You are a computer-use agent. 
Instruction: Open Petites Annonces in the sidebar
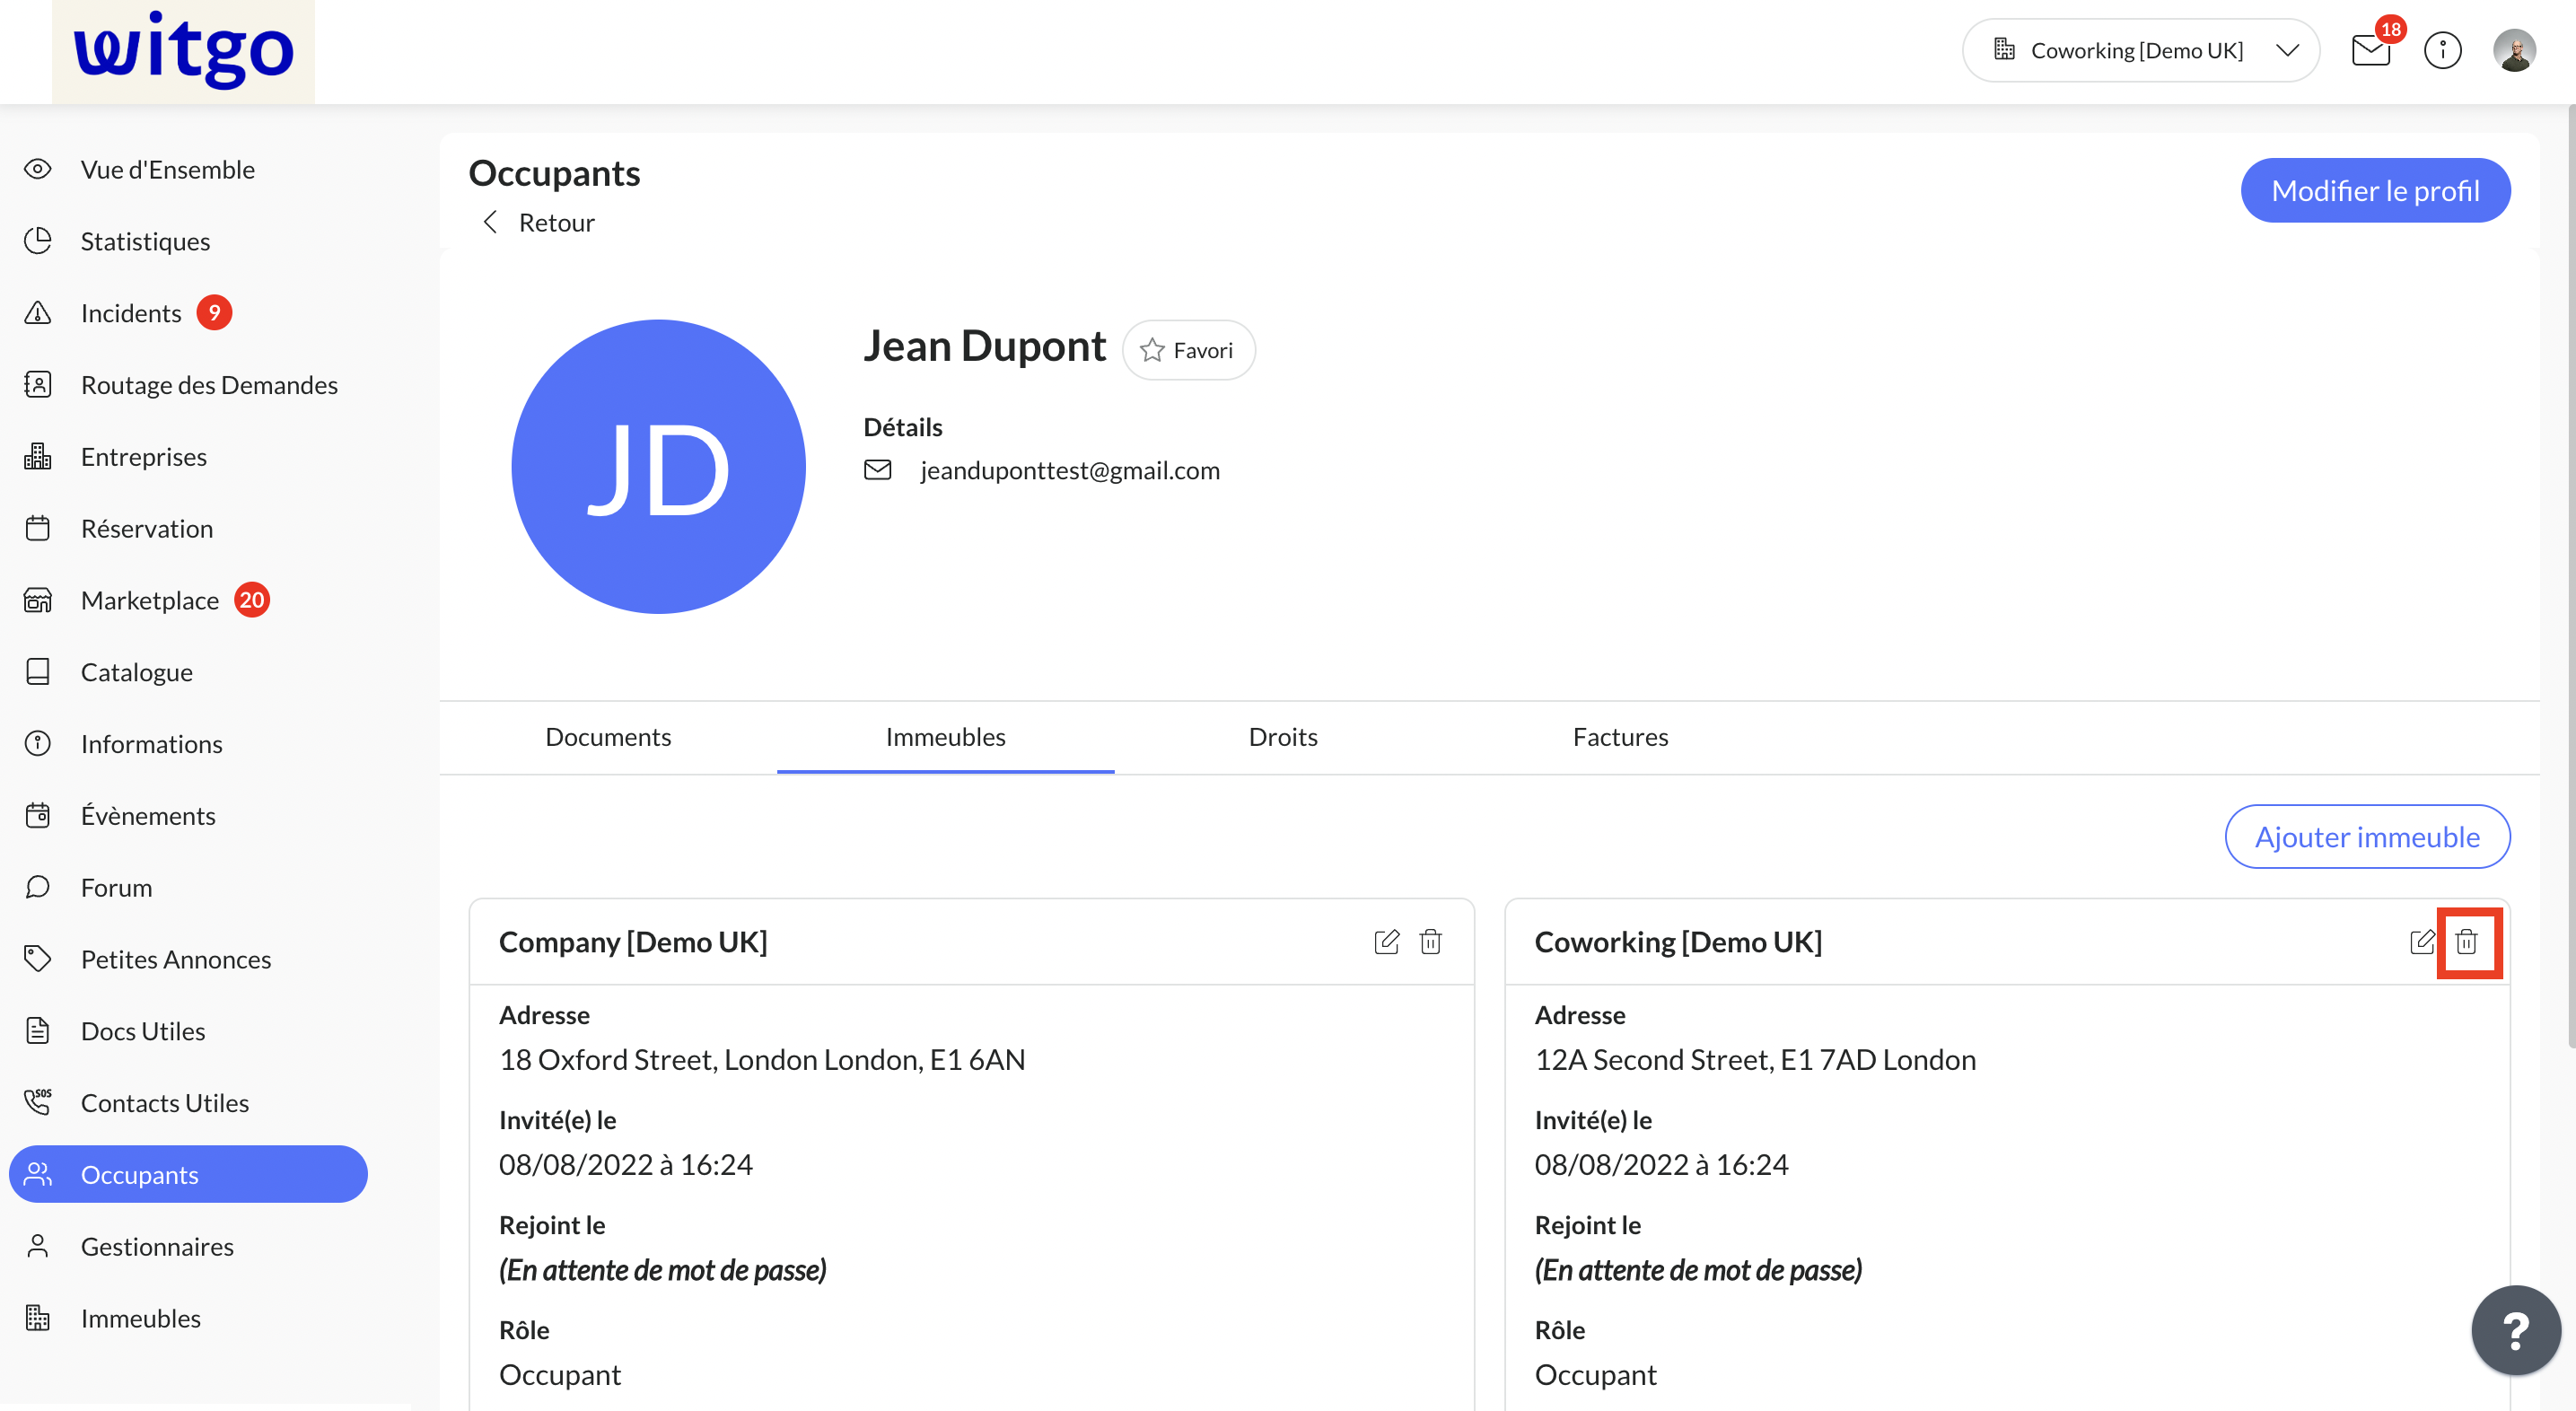coord(176,959)
